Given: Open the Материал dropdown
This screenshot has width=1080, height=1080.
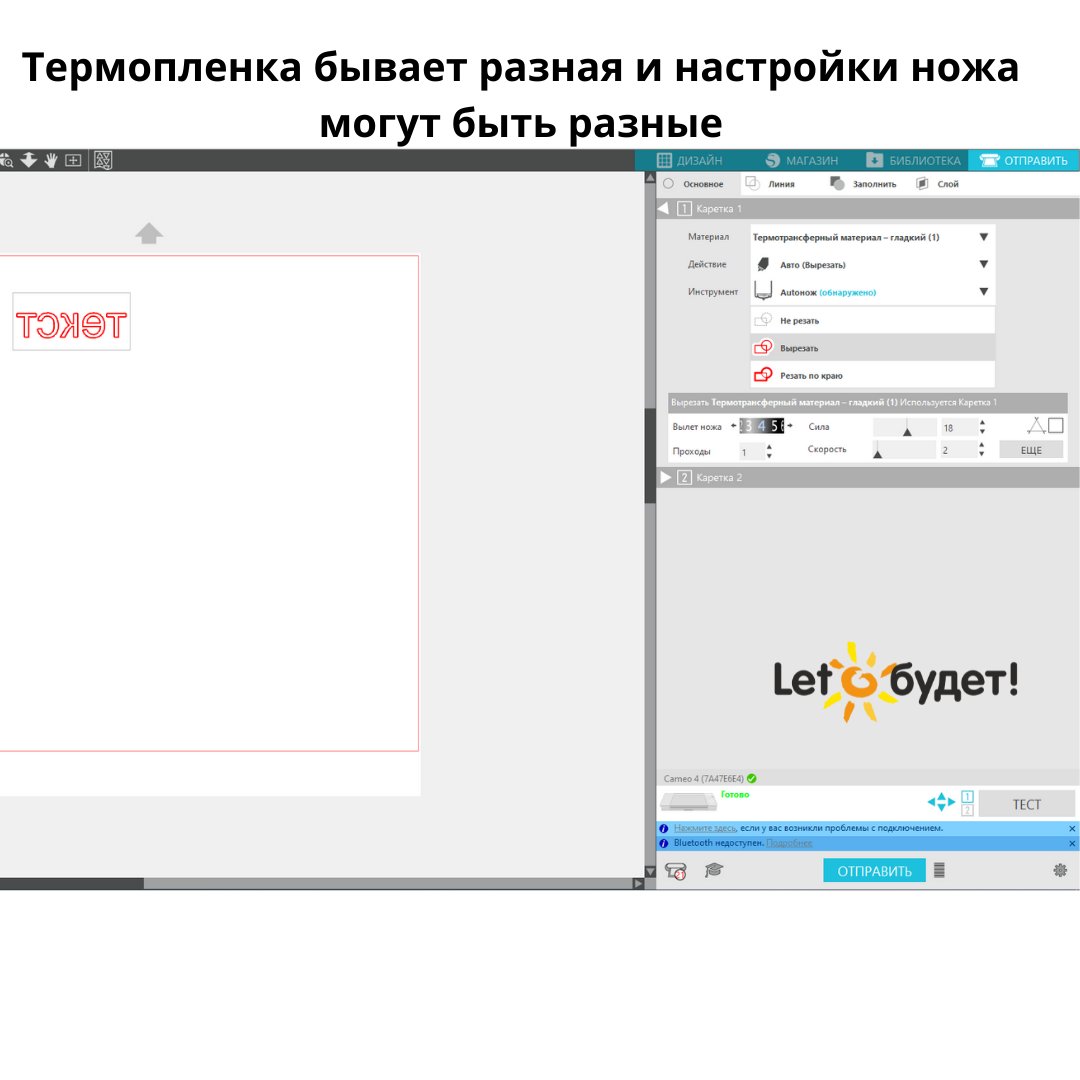Looking at the screenshot, I should tap(872, 237).
